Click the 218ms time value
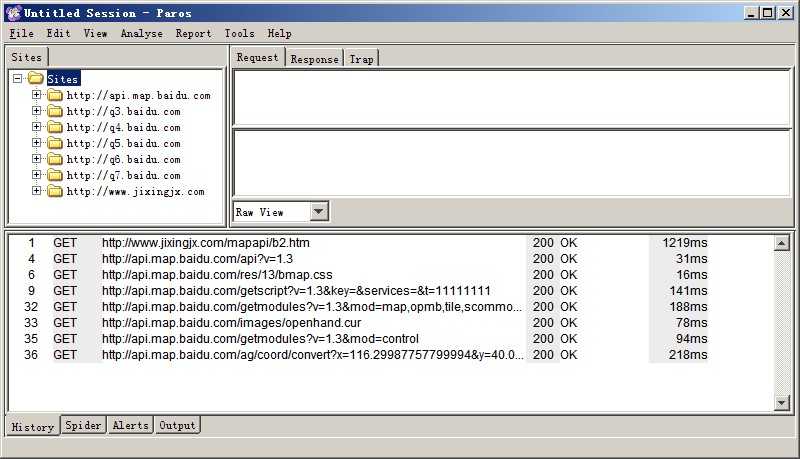Viewport: 800px width, 459px height. tap(688, 354)
